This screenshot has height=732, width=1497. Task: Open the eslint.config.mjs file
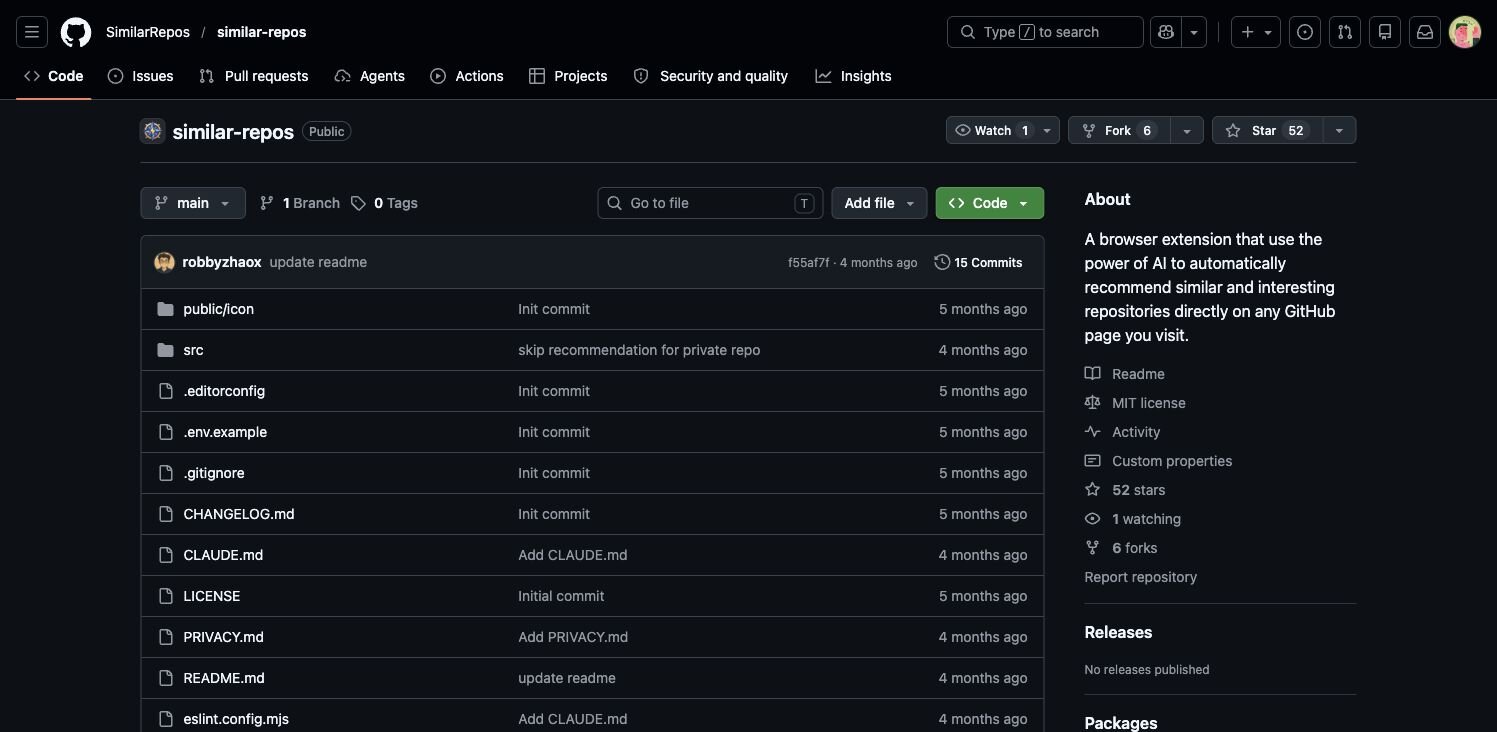click(236, 719)
